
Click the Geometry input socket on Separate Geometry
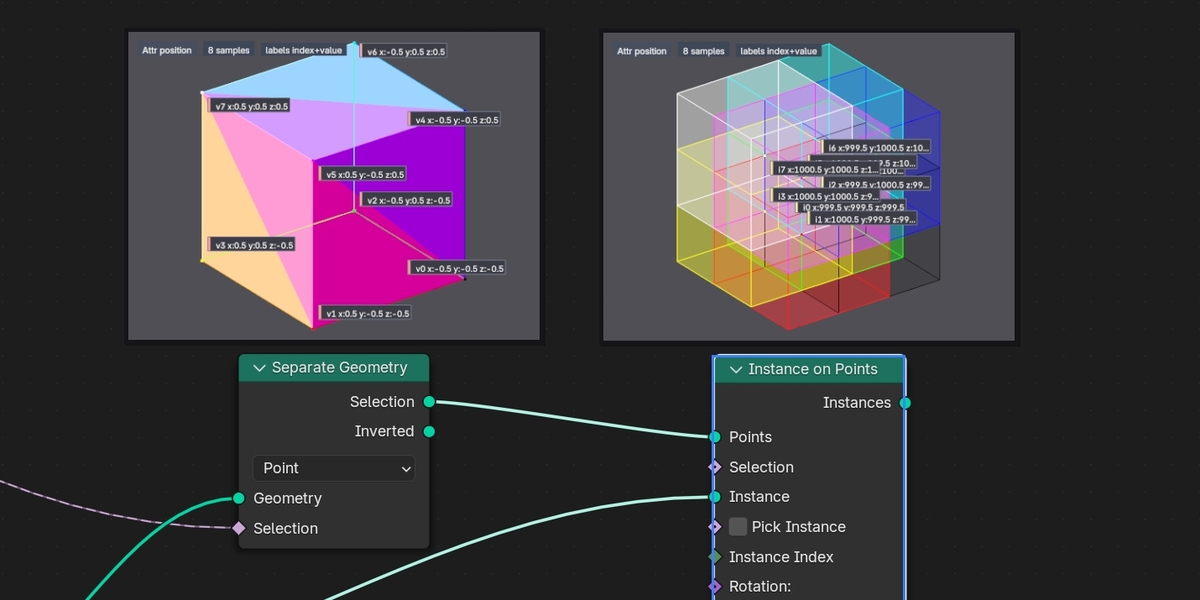point(239,498)
